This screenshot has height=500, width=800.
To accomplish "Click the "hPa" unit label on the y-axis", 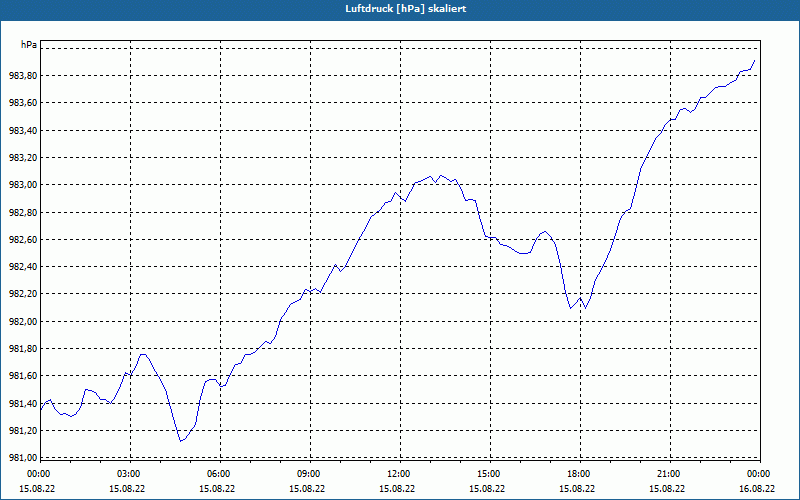I will (29, 45).
